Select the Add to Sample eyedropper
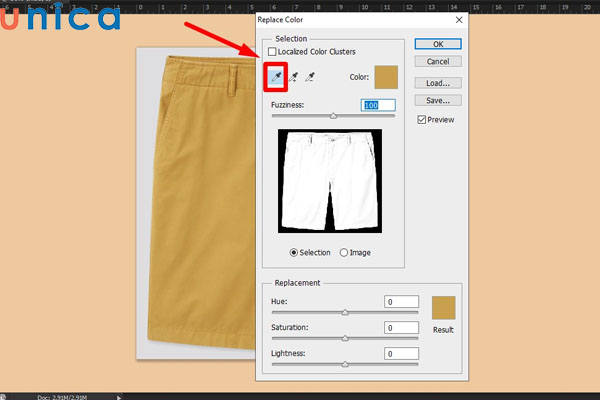This screenshot has width=600, height=400. [x=293, y=76]
